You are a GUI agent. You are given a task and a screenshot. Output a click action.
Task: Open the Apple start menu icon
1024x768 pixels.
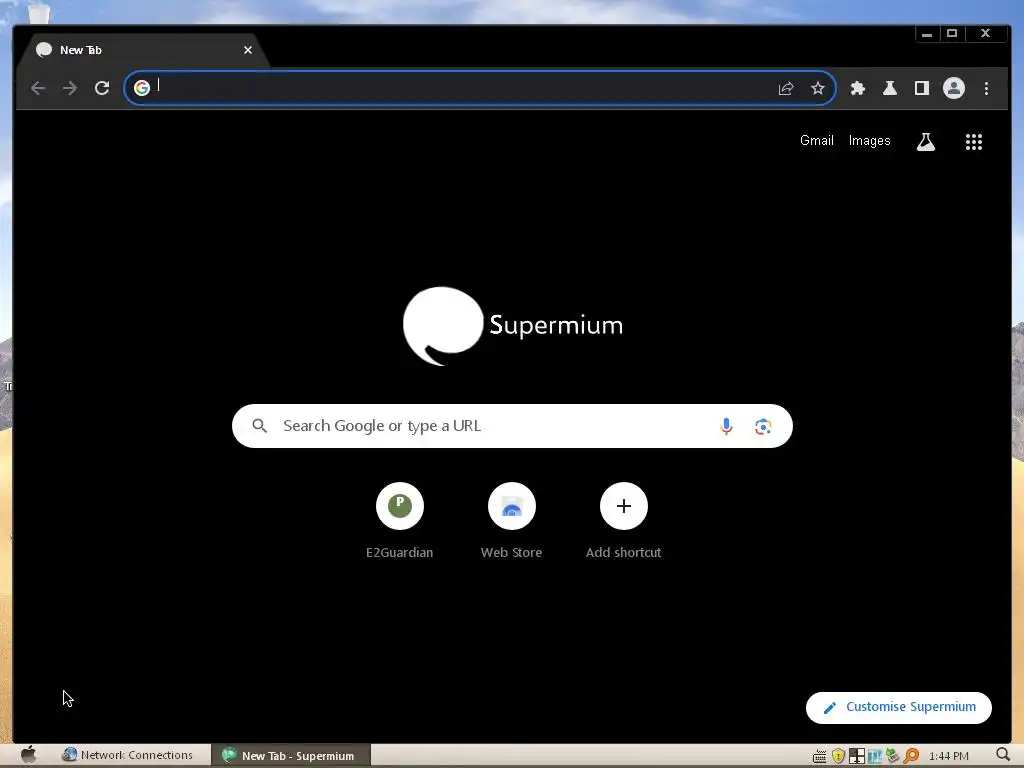tap(29, 755)
